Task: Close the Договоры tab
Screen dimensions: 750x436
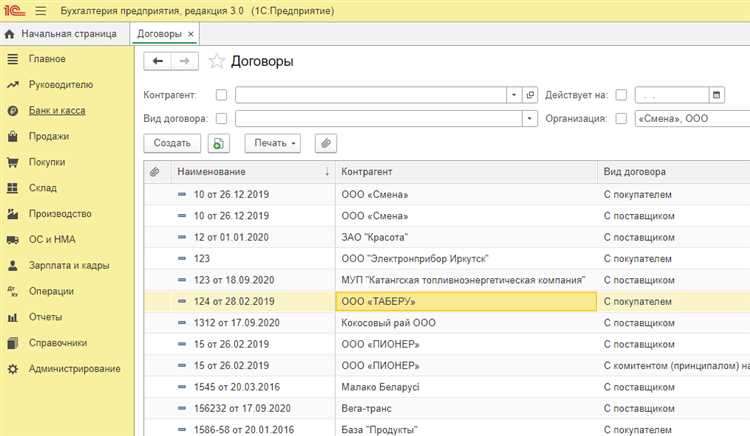Action: pyautogui.click(x=191, y=34)
